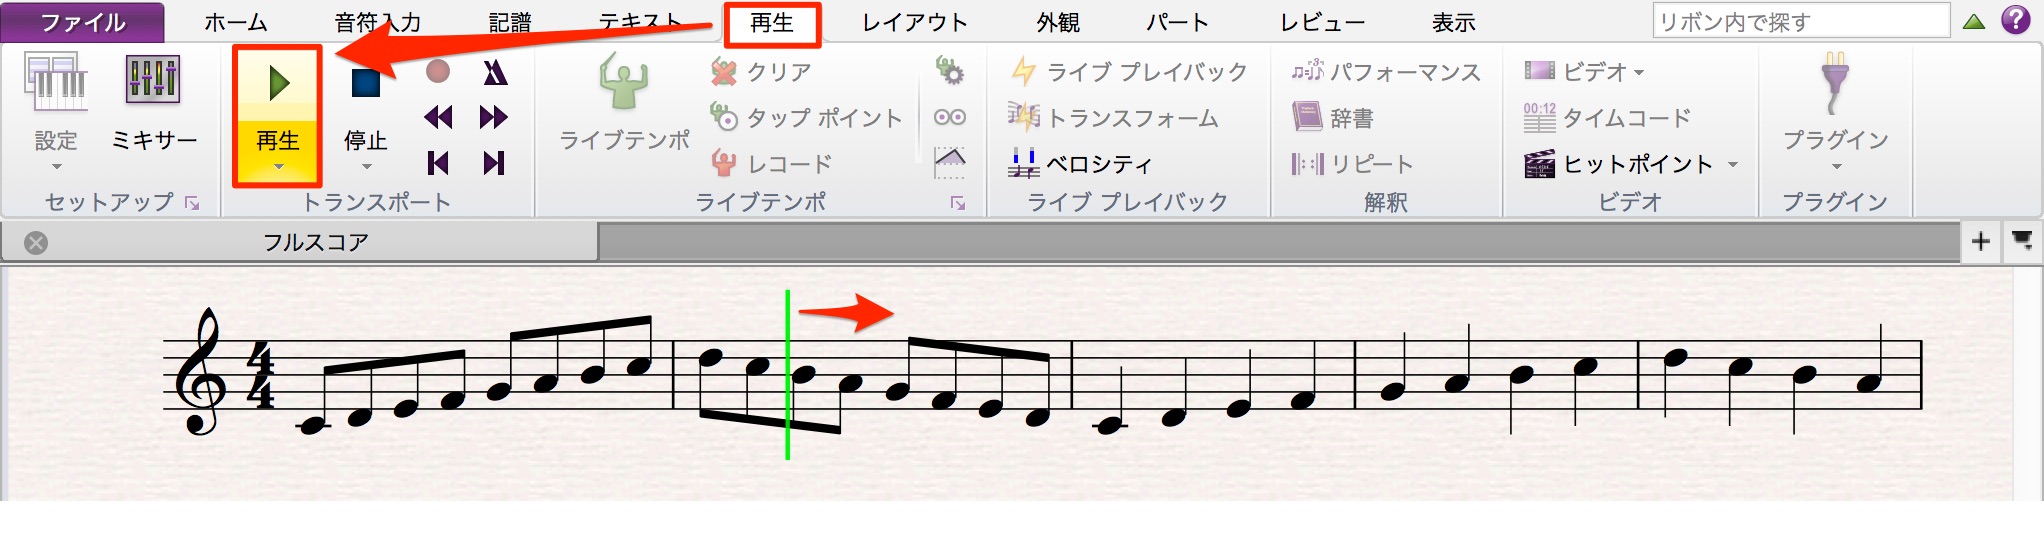
Task: Click the ヒットポイント clapperboard icon
Action: coord(1540,163)
